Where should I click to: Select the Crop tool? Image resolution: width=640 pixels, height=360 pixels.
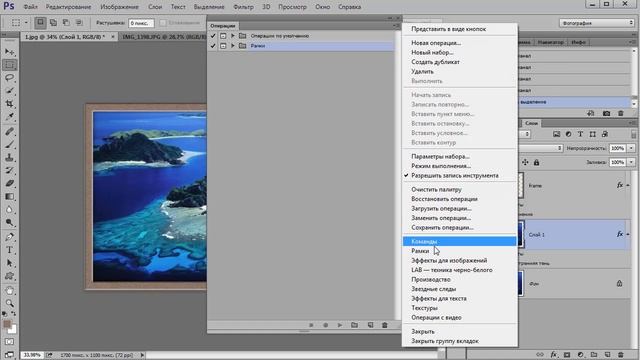(x=9, y=104)
